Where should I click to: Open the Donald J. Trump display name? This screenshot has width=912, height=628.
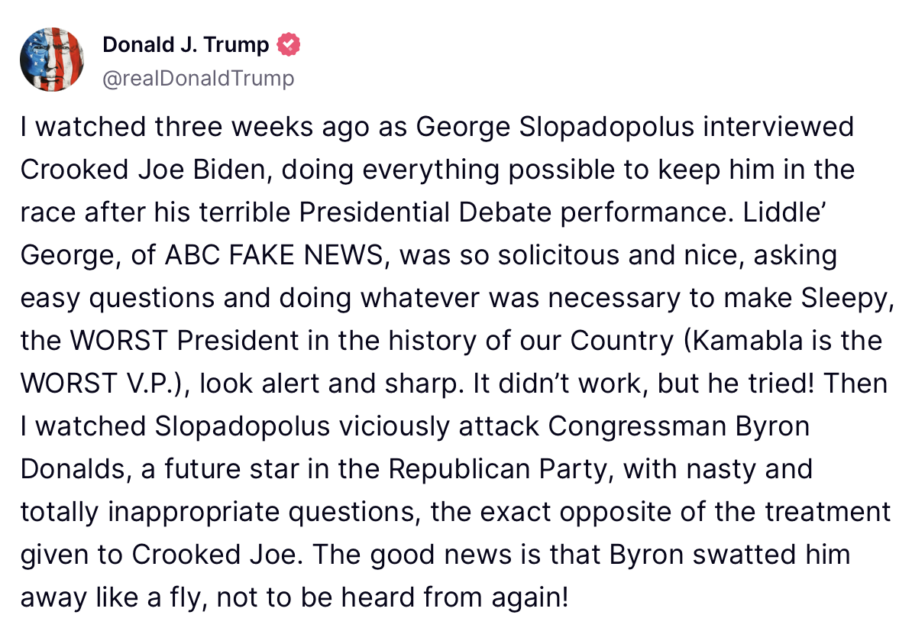point(186,44)
